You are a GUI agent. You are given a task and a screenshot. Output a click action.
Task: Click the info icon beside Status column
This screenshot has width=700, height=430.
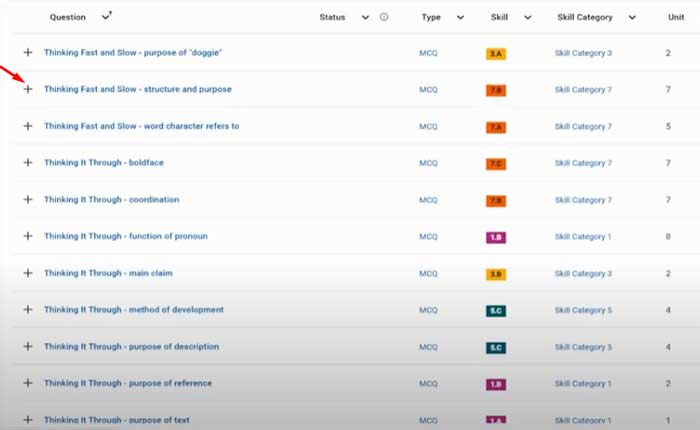384,17
